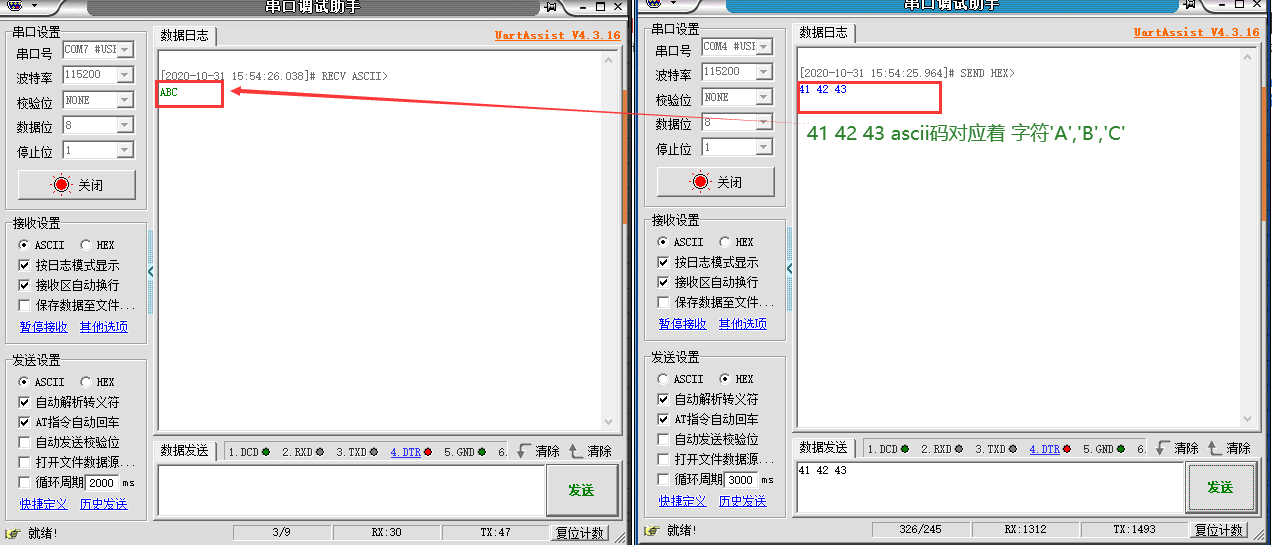
Task: Open 其他选项 link in right window
Action: tap(743, 324)
